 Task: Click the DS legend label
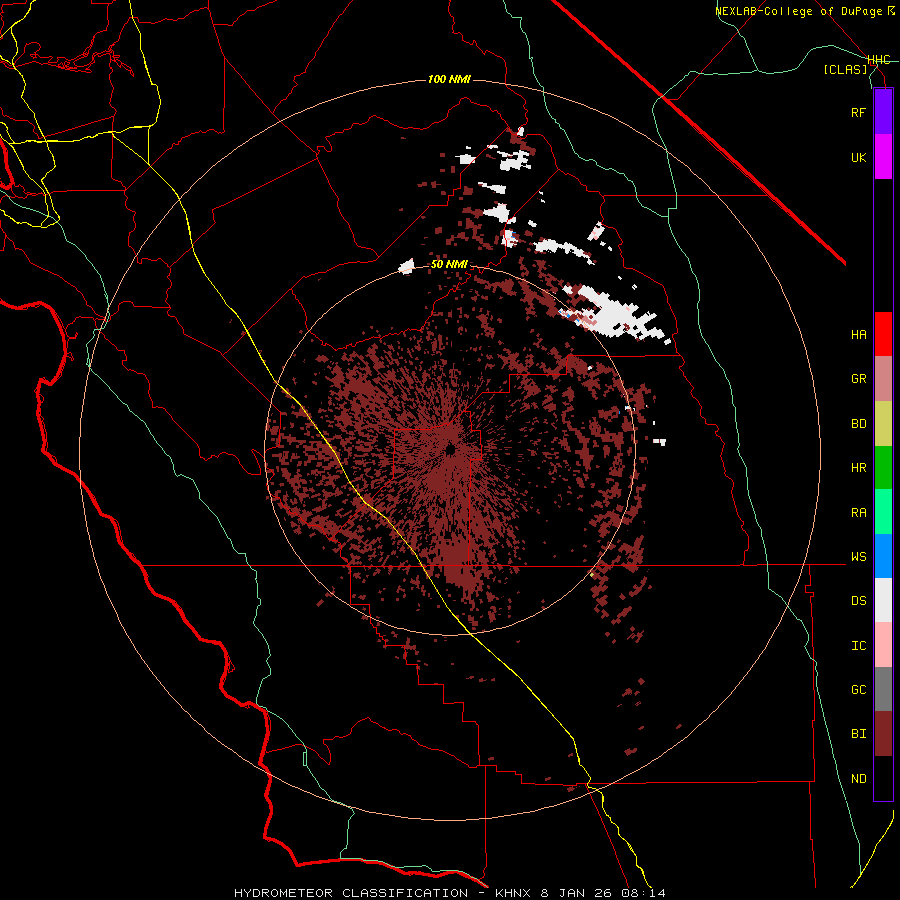tap(858, 601)
